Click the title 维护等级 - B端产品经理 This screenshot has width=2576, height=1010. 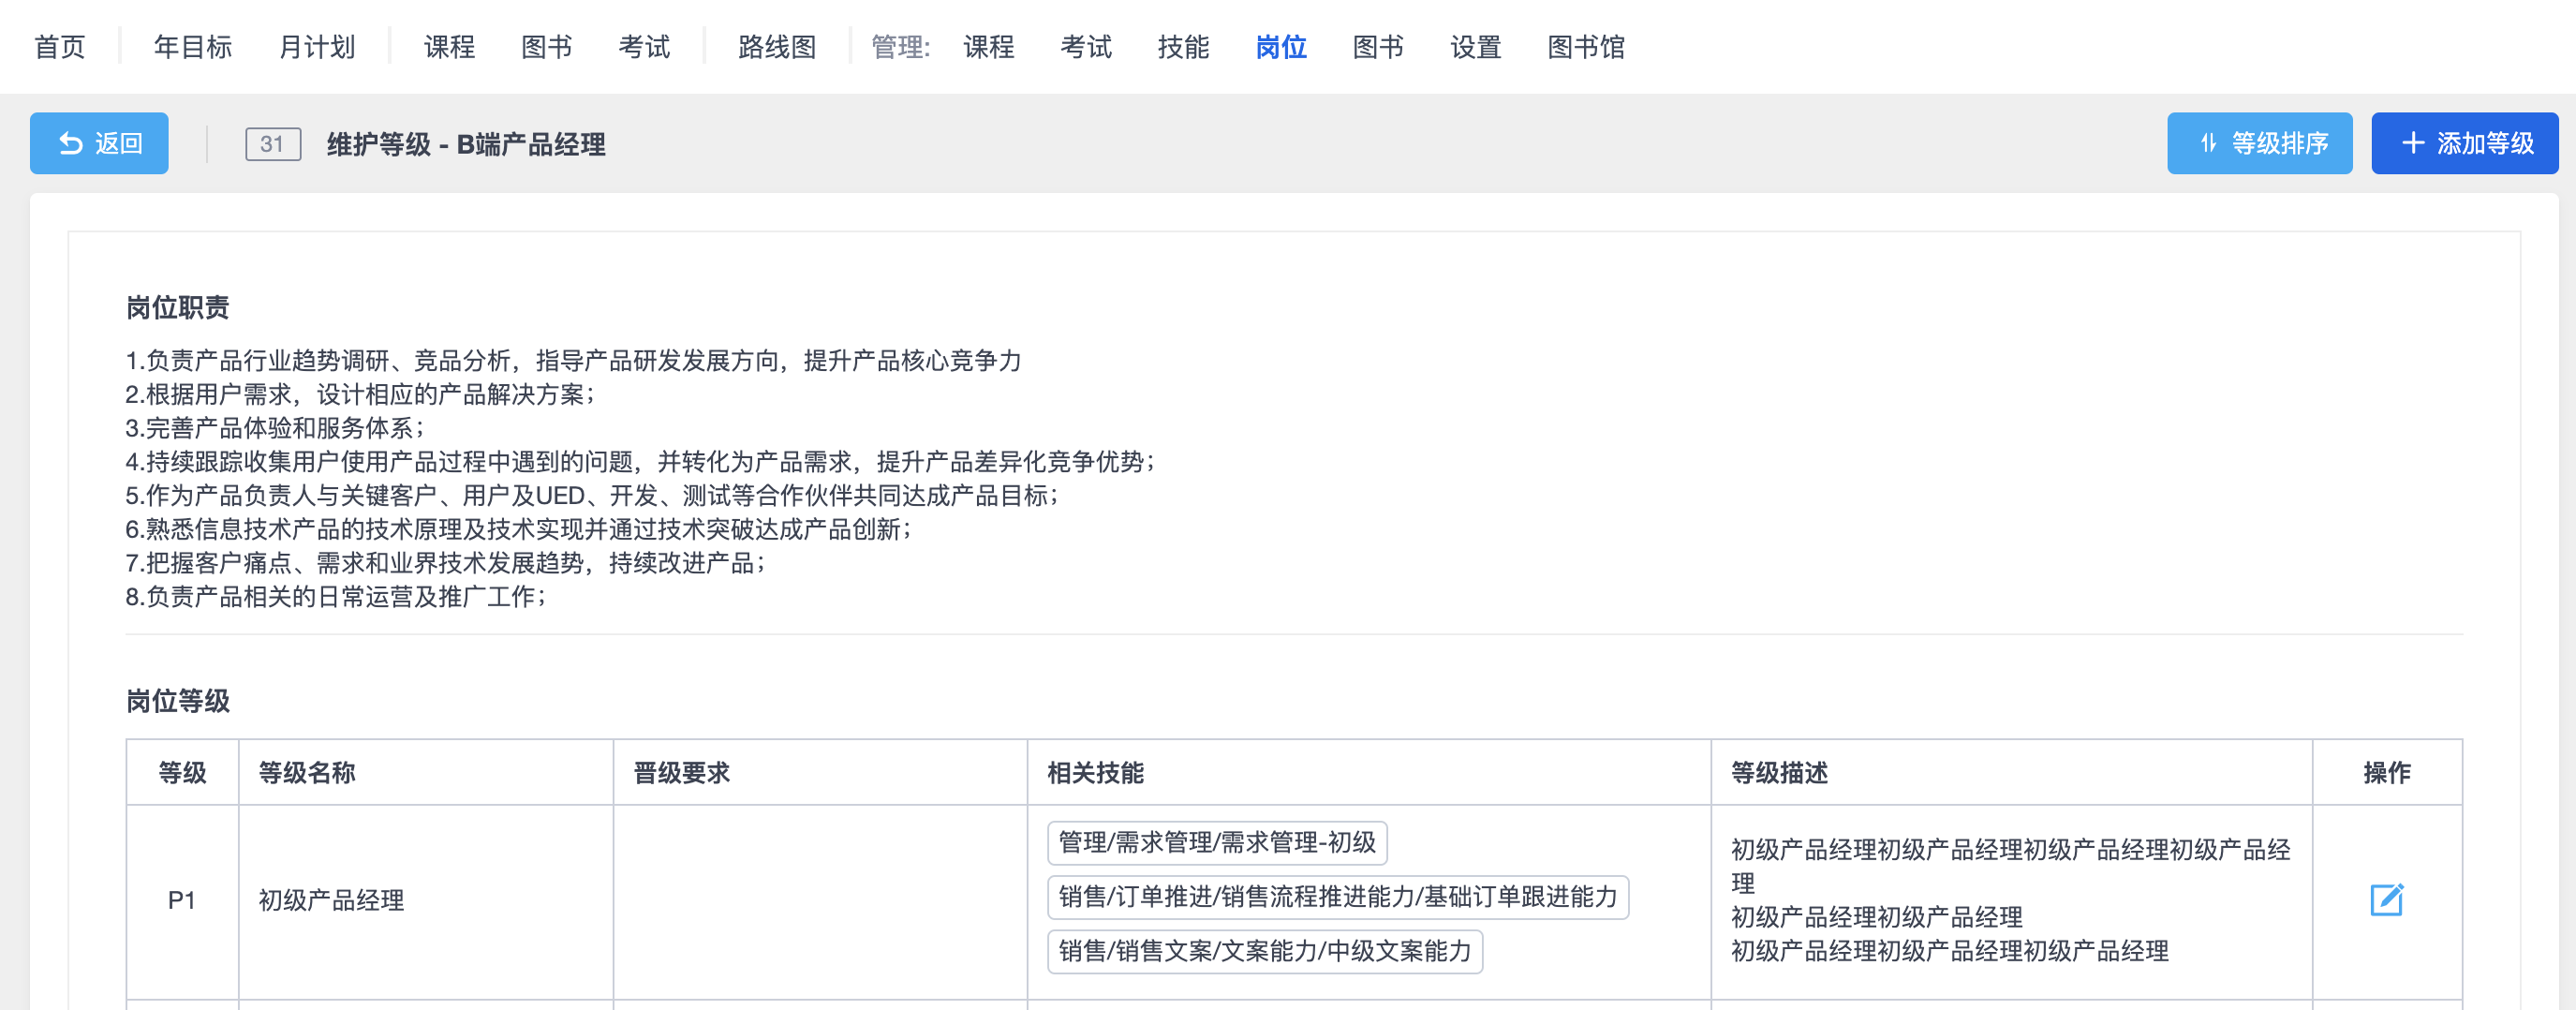click(x=466, y=145)
